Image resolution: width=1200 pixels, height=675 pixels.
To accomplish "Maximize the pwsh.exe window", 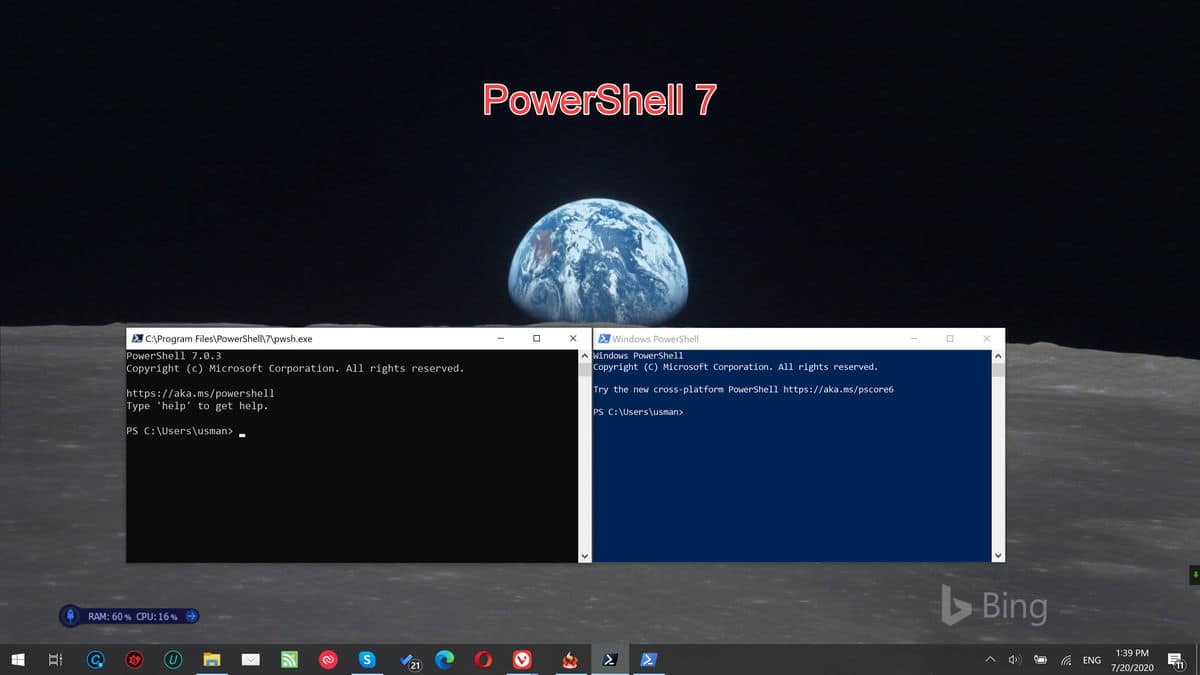I will 536,339.
